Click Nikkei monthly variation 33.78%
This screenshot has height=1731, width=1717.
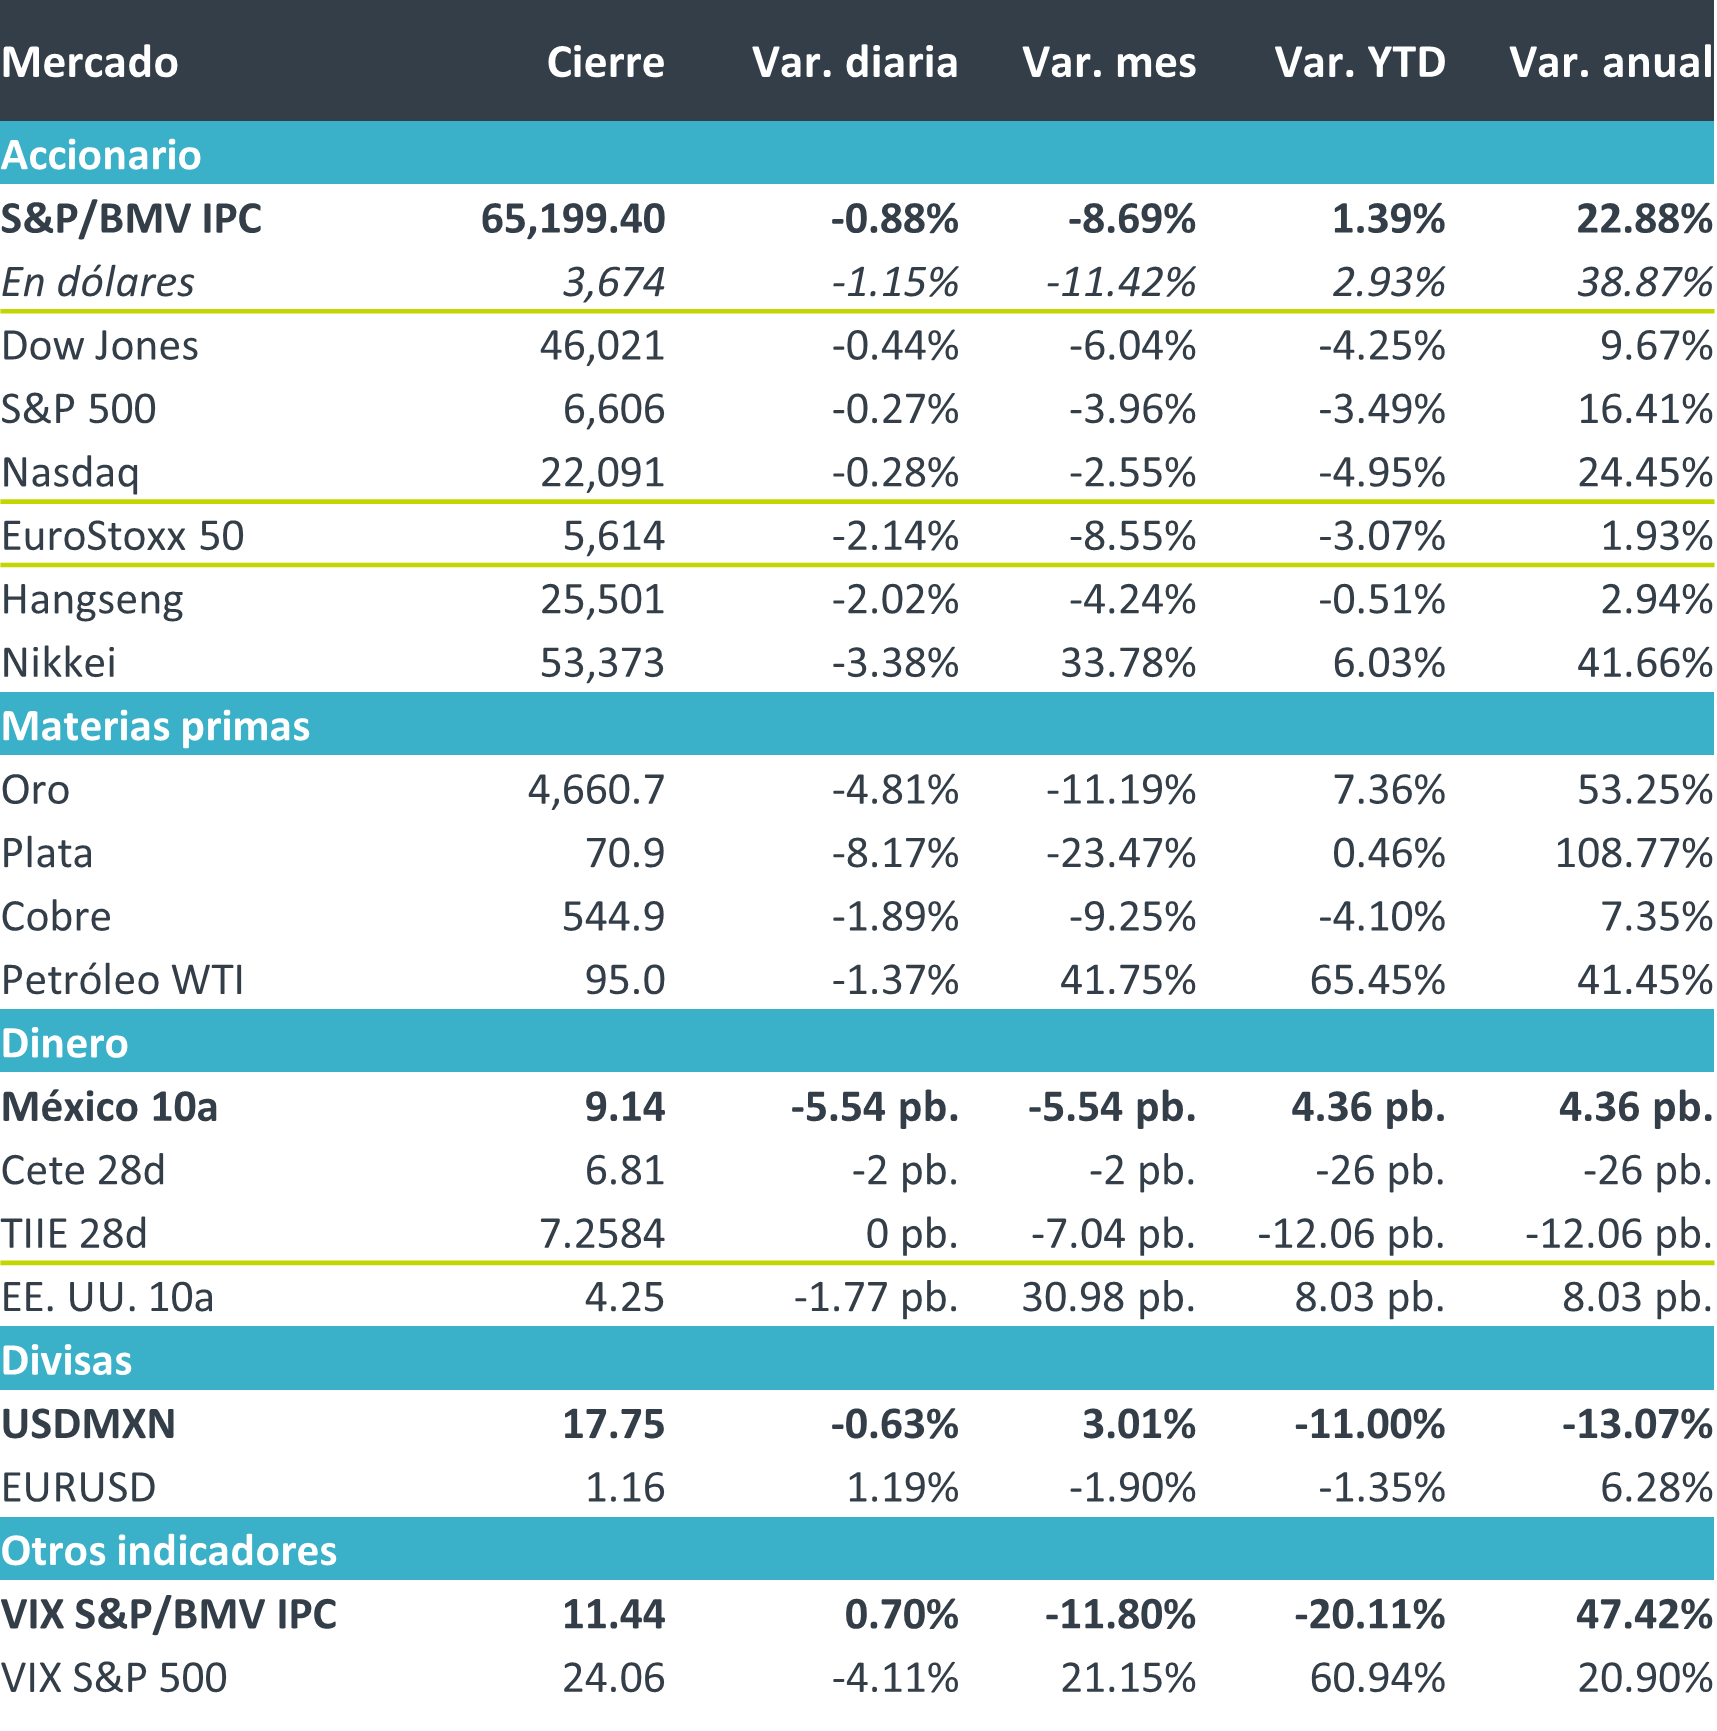(x=1128, y=663)
